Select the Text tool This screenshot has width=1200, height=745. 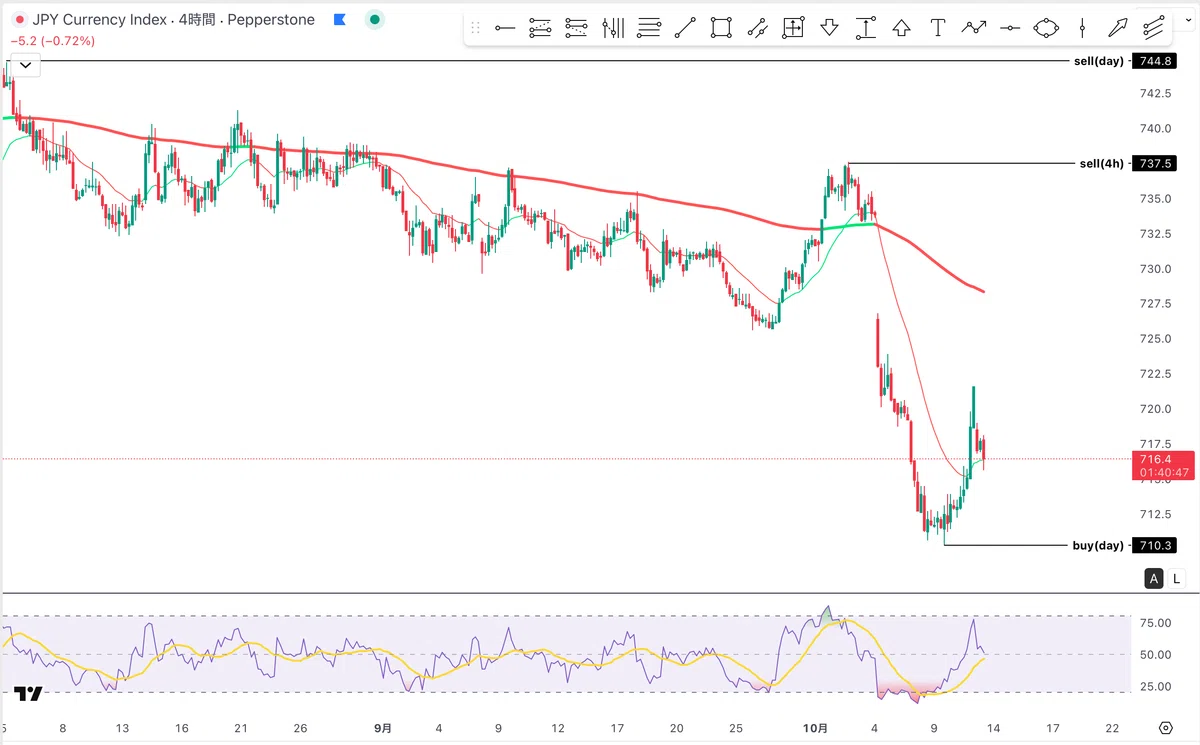click(937, 28)
